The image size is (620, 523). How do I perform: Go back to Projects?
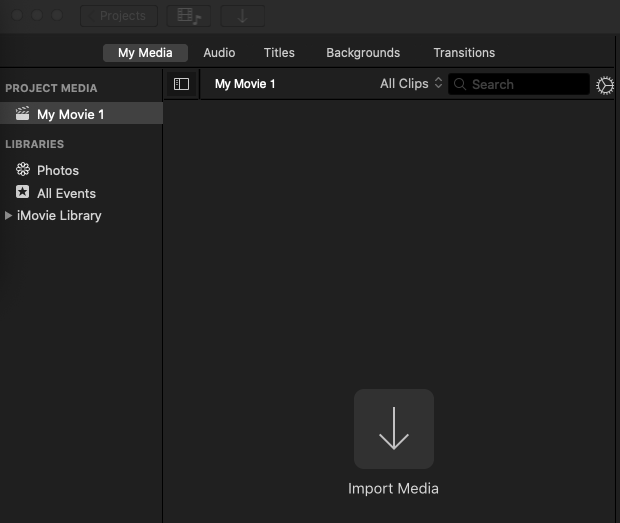(x=119, y=16)
